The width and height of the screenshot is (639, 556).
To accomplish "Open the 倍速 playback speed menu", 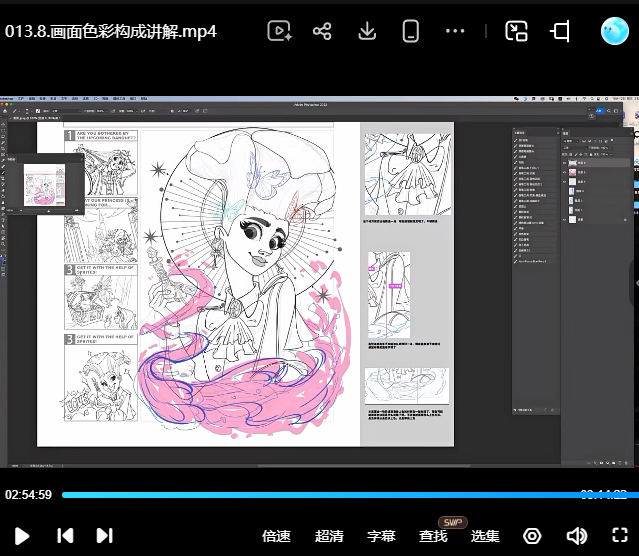I will click(x=276, y=536).
